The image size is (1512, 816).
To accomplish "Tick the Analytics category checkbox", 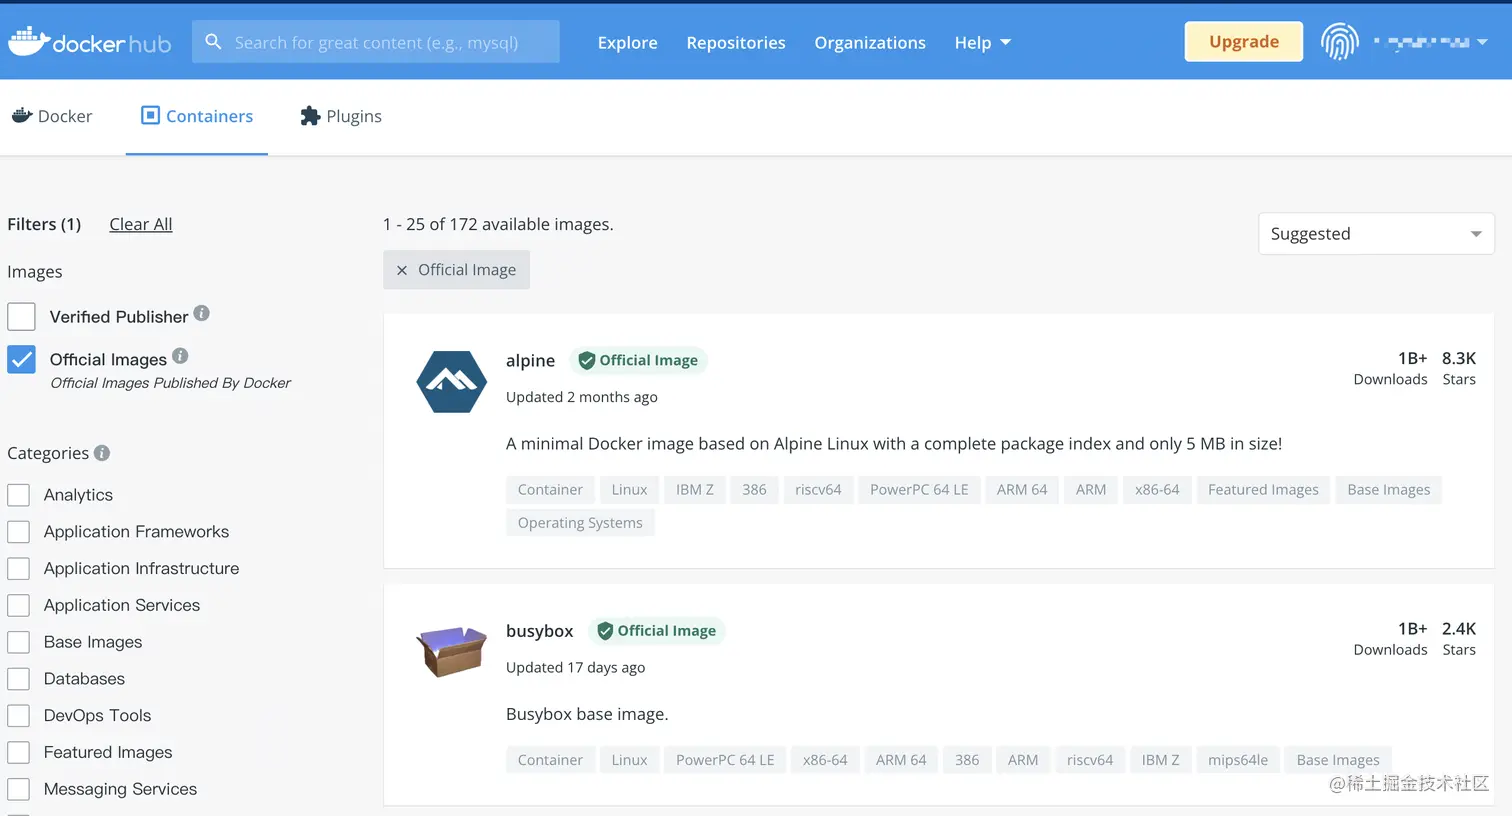I will [x=19, y=495].
